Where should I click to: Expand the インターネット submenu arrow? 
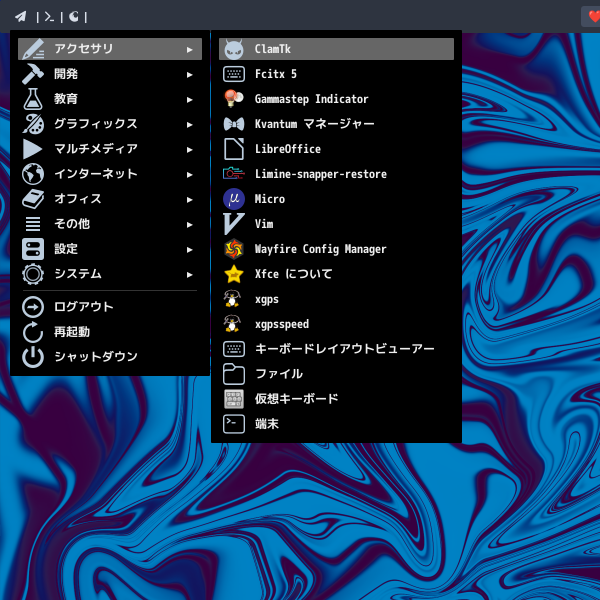point(189,174)
